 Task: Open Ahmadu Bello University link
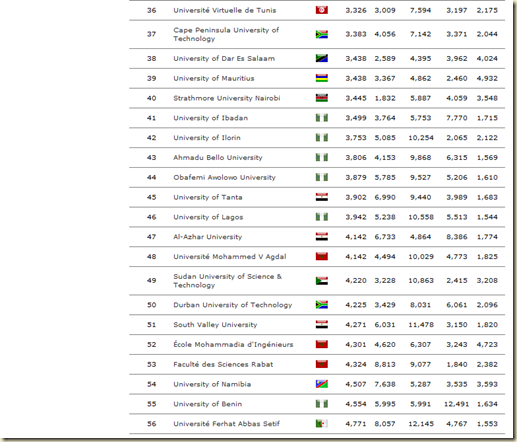point(218,157)
